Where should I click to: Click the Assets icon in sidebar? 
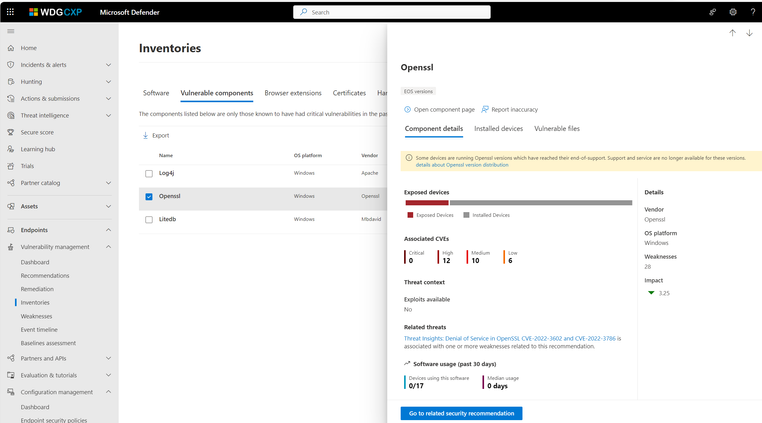point(11,206)
